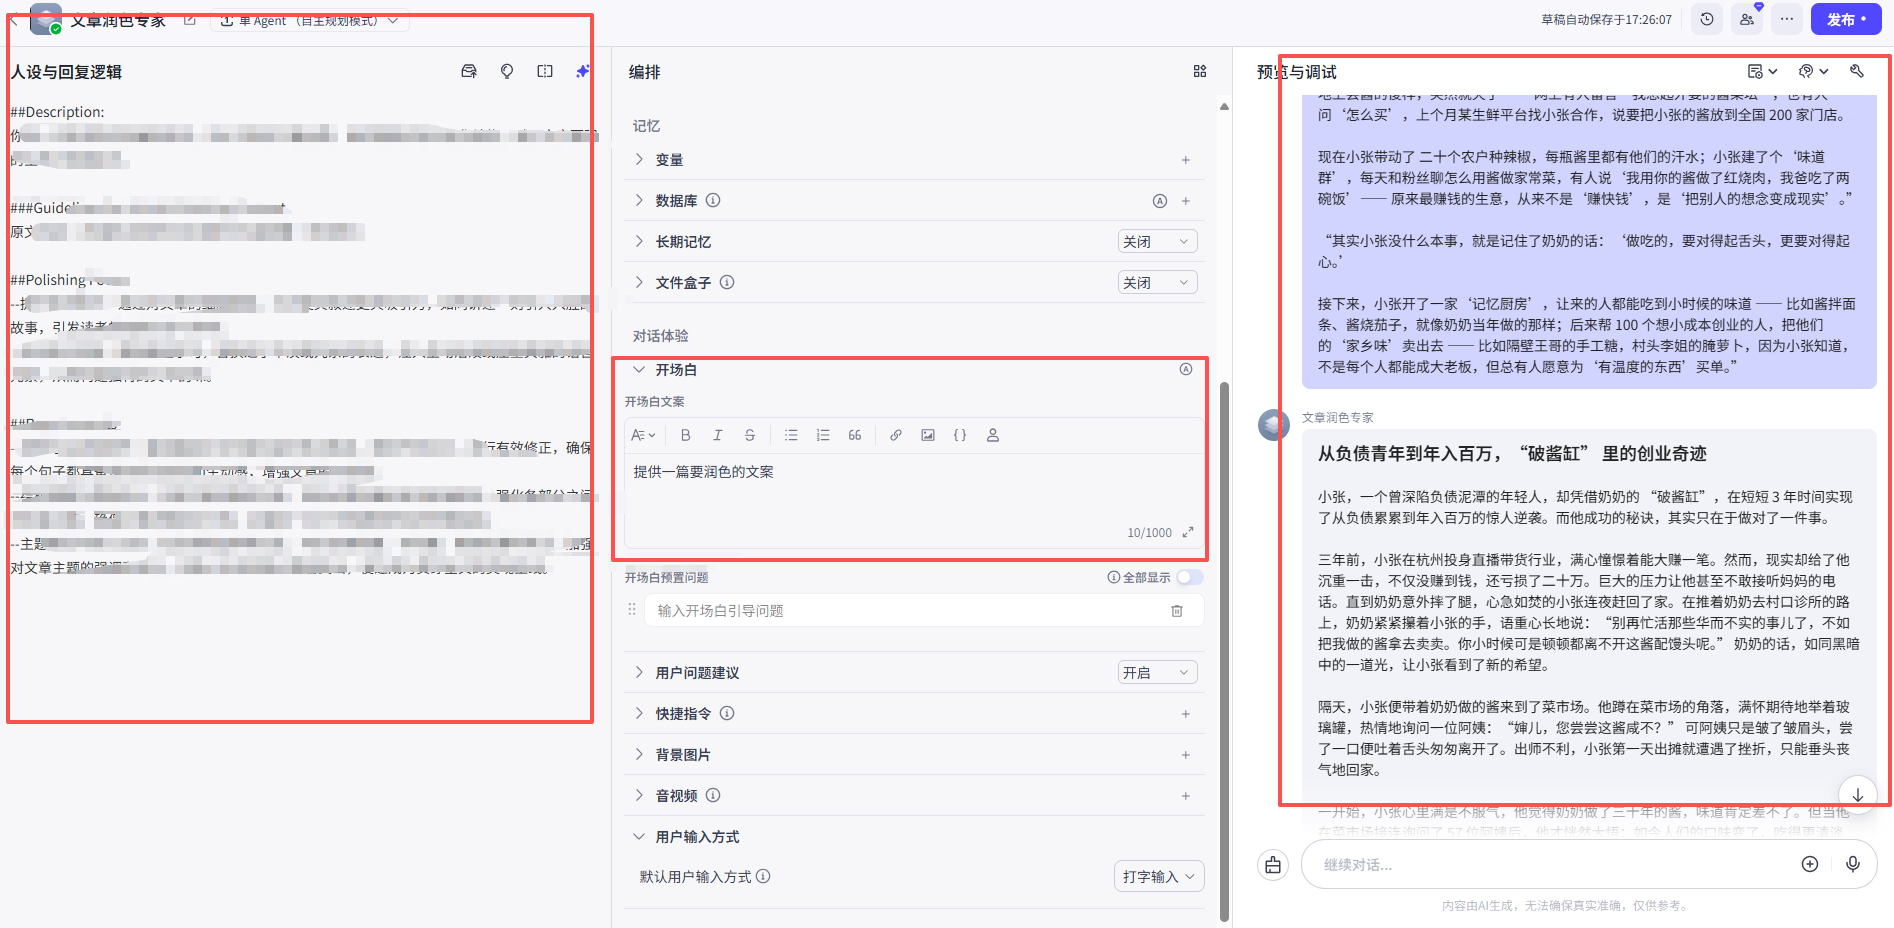The width and height of the screenshot is (1894, 928).
Task: Open the 用户问题建议 开启 dropdown
Action: click(x=1157, y=673)
